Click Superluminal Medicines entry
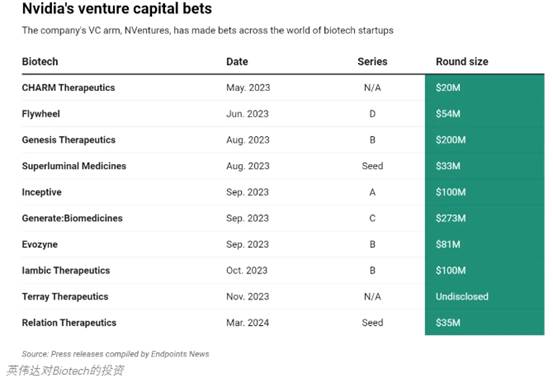The image size is (553, 383). click(74, 166)
